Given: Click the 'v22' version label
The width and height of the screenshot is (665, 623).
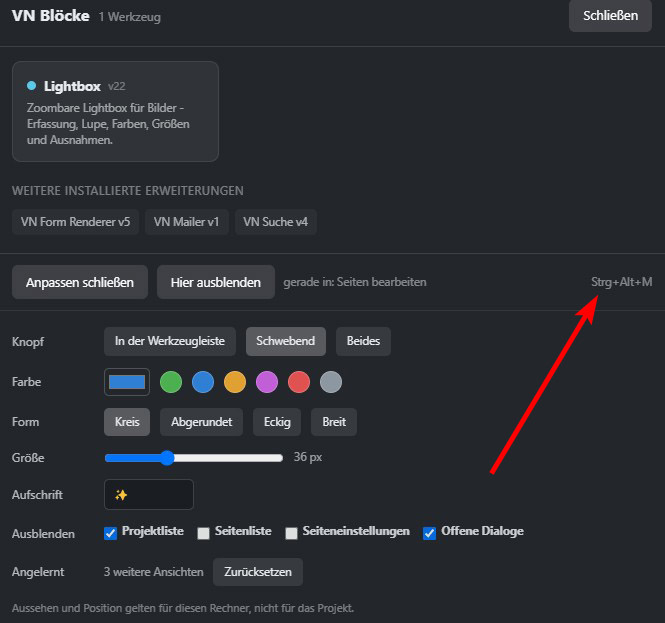Looking at the screenshot, I should point(117,87).
